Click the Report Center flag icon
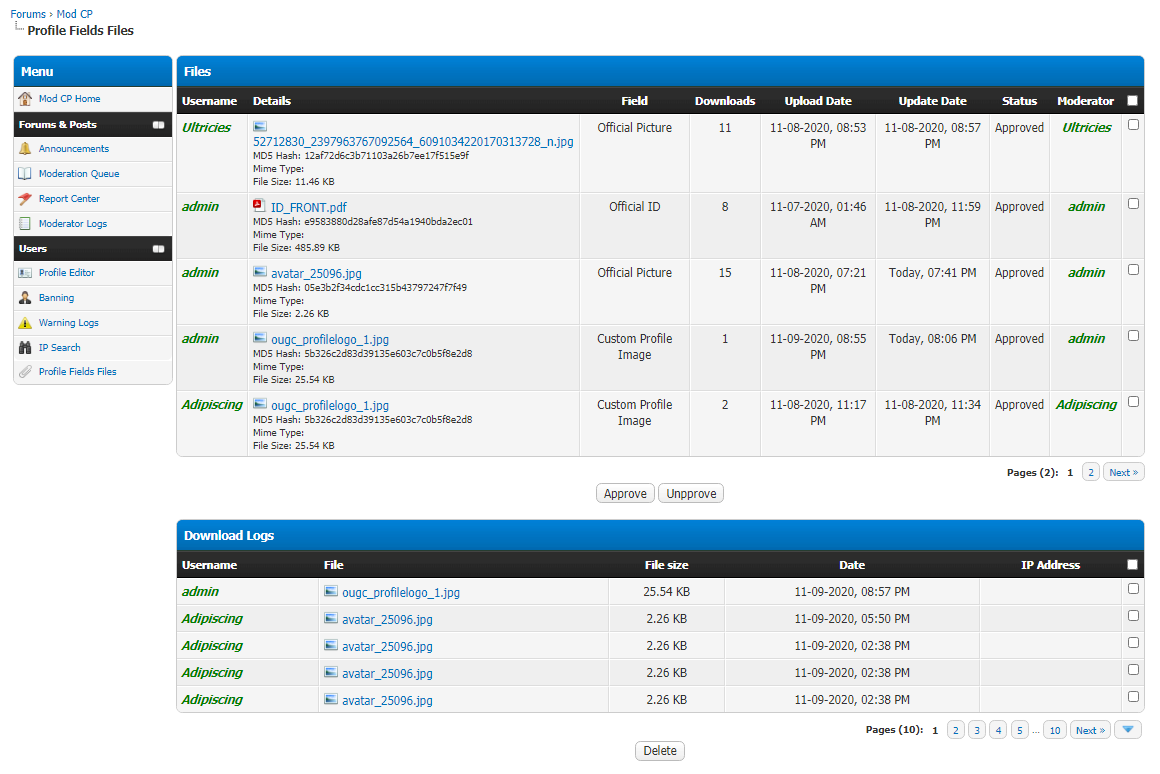This screenshot has width=1160, height=774. pyautogui.click(x=25, y=199)
